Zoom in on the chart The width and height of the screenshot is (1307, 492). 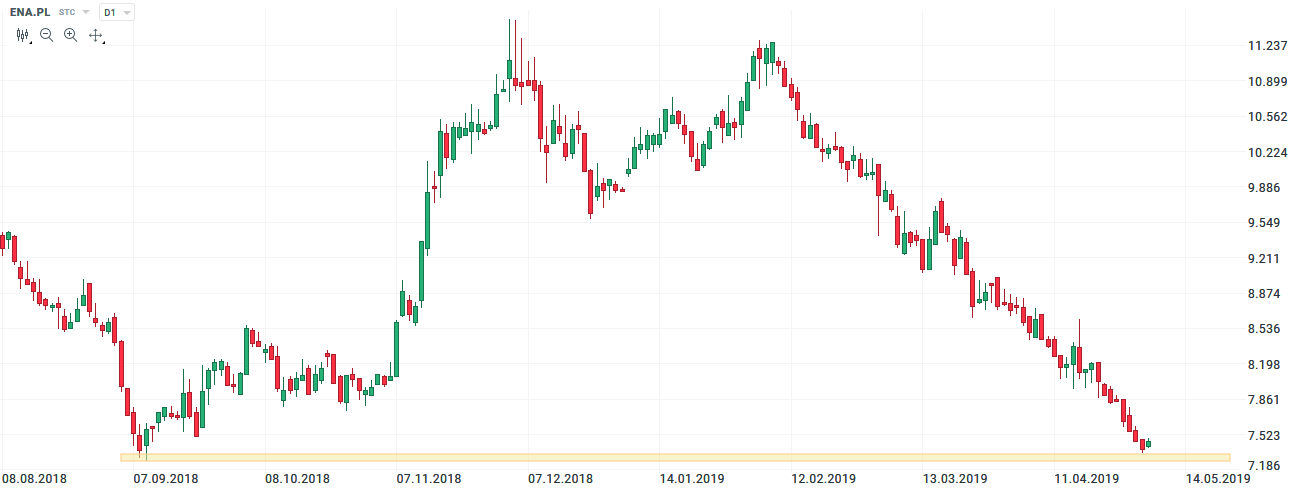70,35
